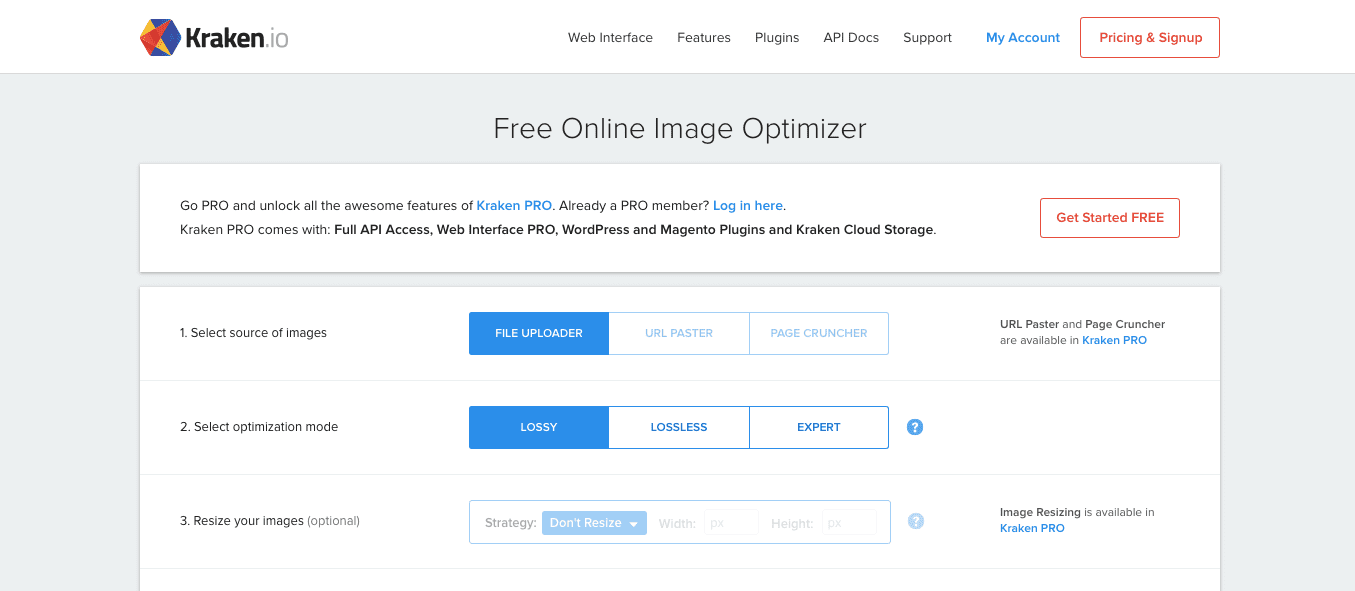Choose LOSSY optimization mode
1355x591 pixels.
[x=539, y=427]
